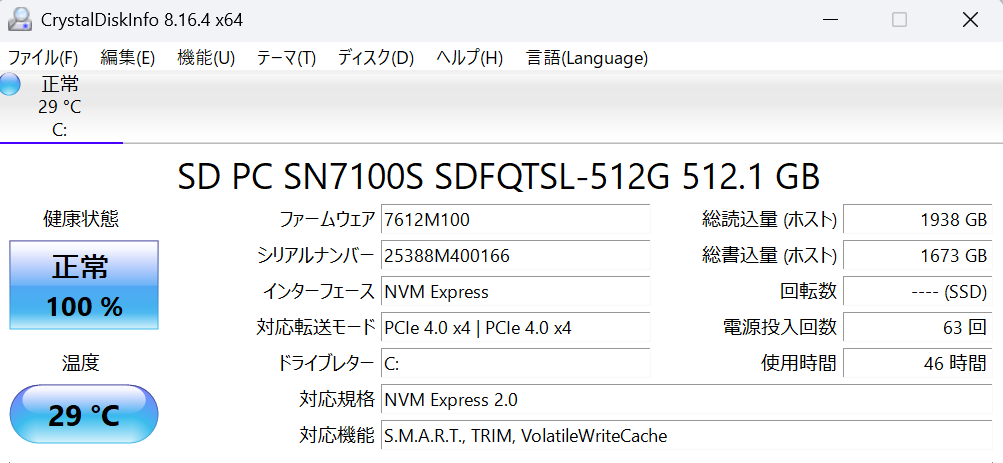Click the transfer mode field PCIe 4.0 x4

515,328
